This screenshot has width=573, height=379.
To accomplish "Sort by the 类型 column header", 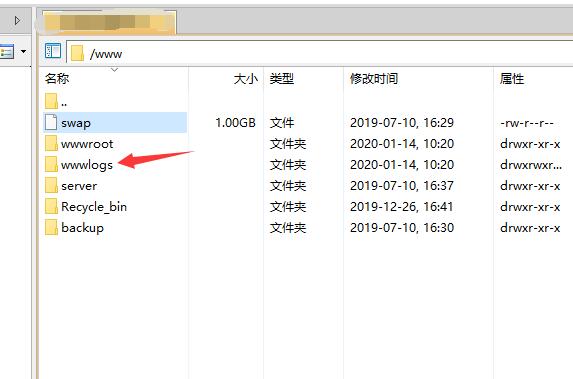I will click(282, 78).
